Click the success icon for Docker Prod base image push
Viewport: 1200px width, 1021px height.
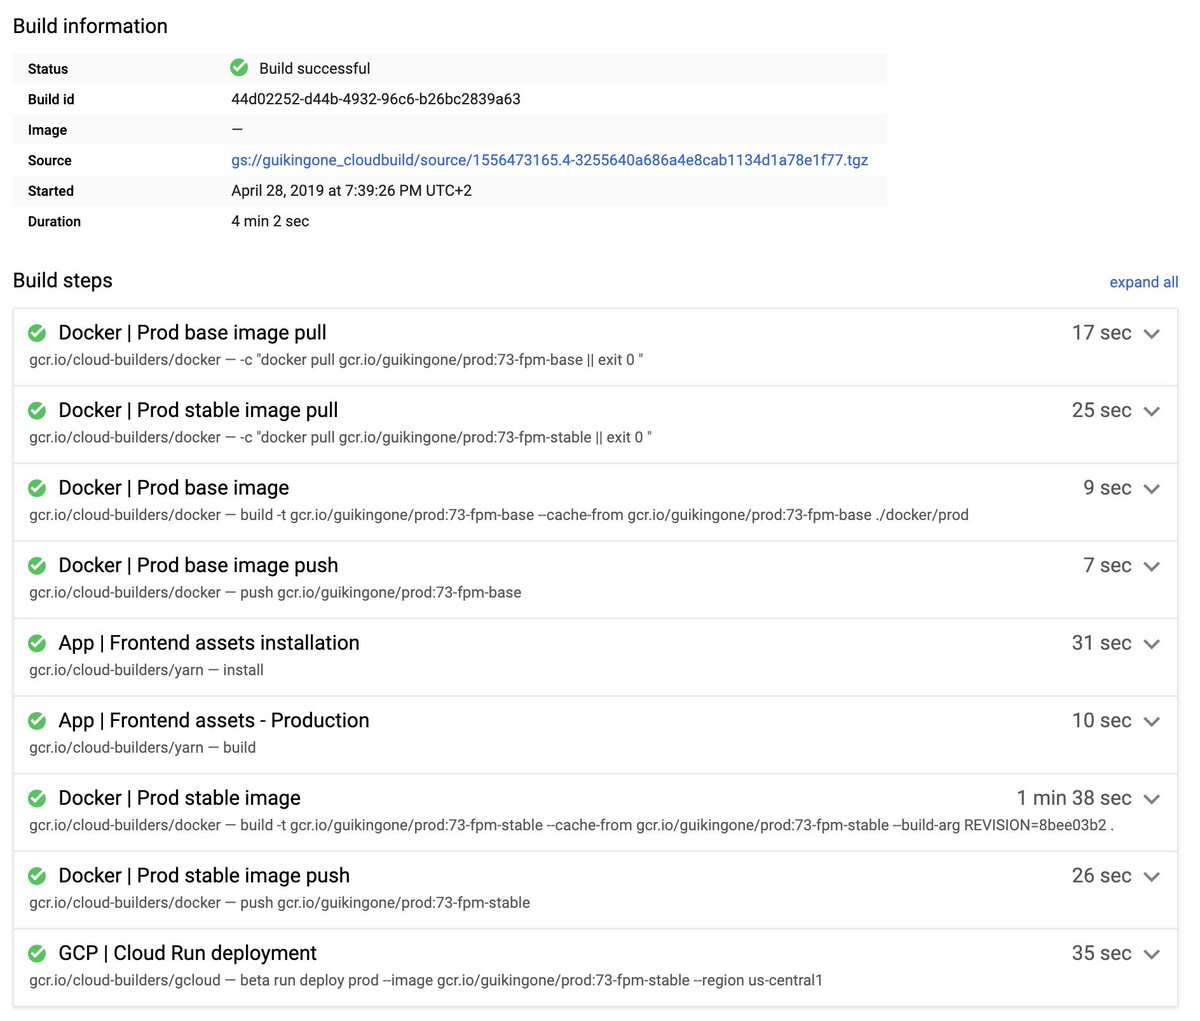pyautogui.click(x=37, y=565)
